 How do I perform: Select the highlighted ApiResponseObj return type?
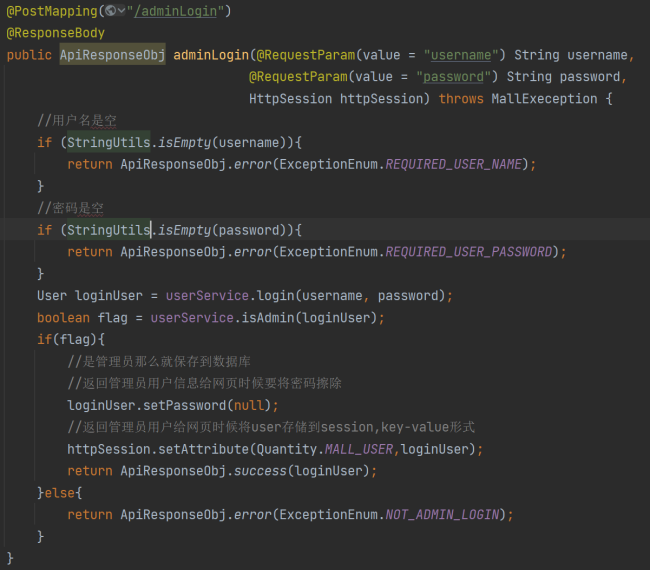point(112,55)
